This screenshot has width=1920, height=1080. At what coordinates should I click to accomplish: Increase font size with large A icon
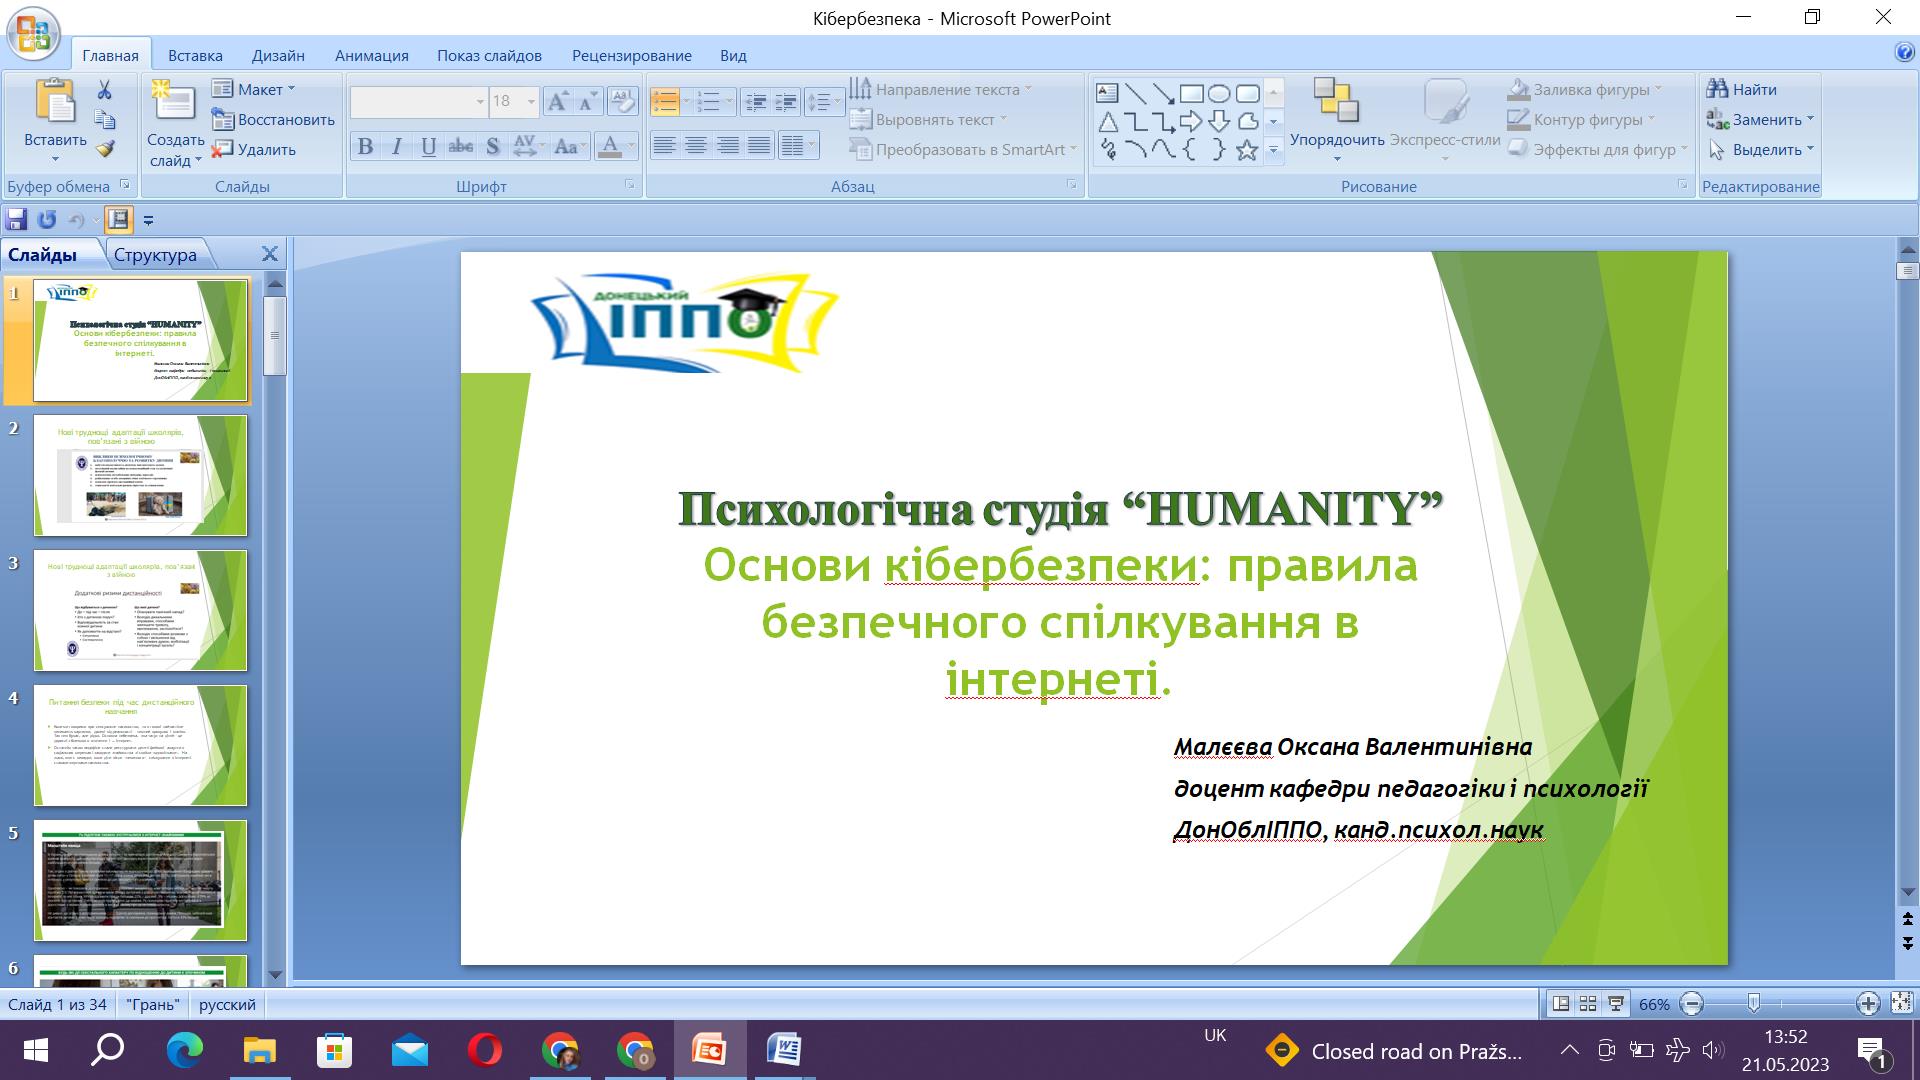point(558,100)
